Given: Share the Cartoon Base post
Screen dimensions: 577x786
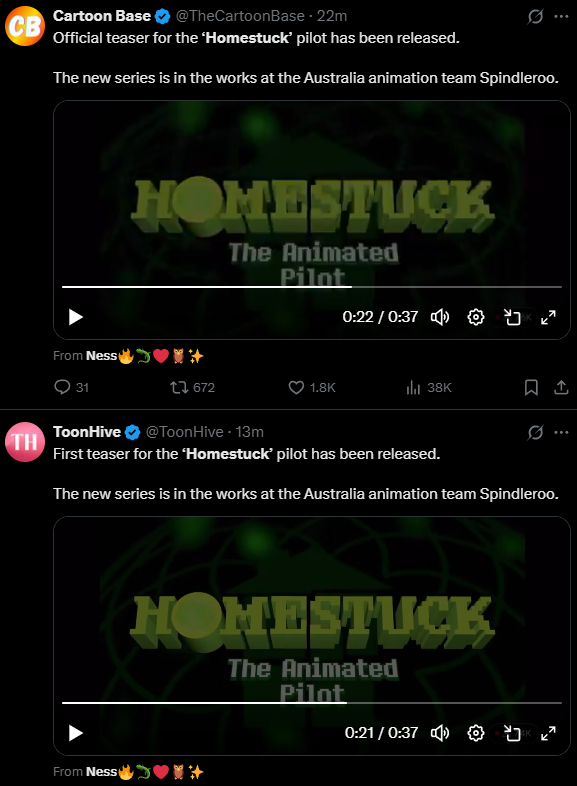Looking at the screenshot, I should 561,387.
